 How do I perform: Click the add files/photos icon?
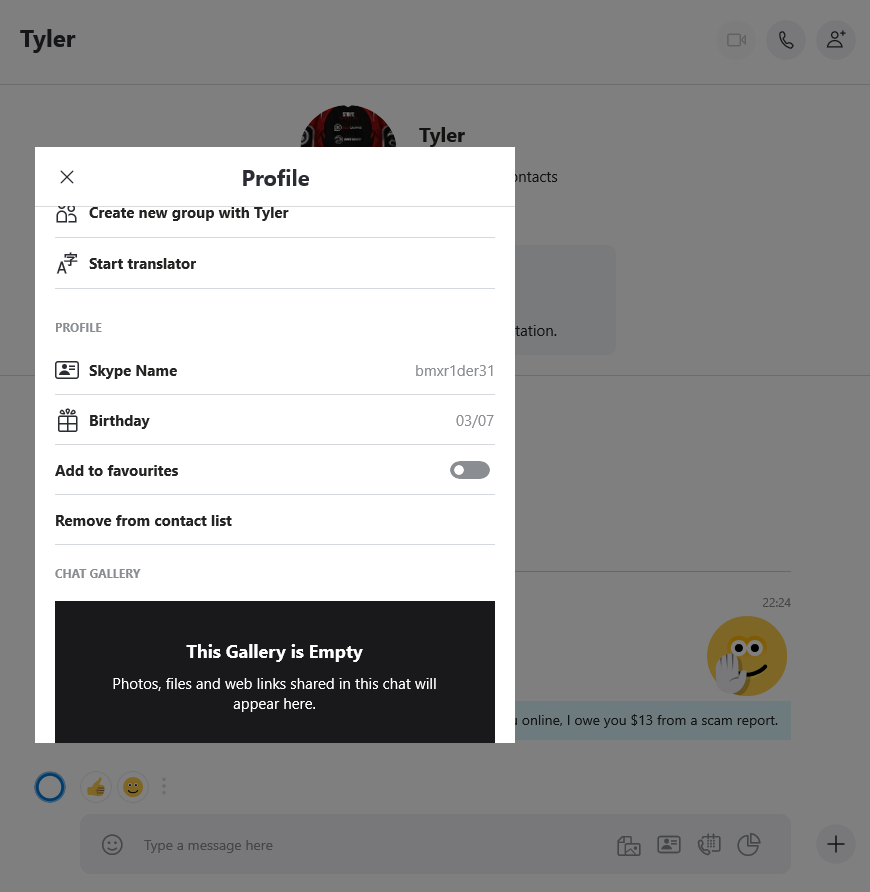coord(629,845)
